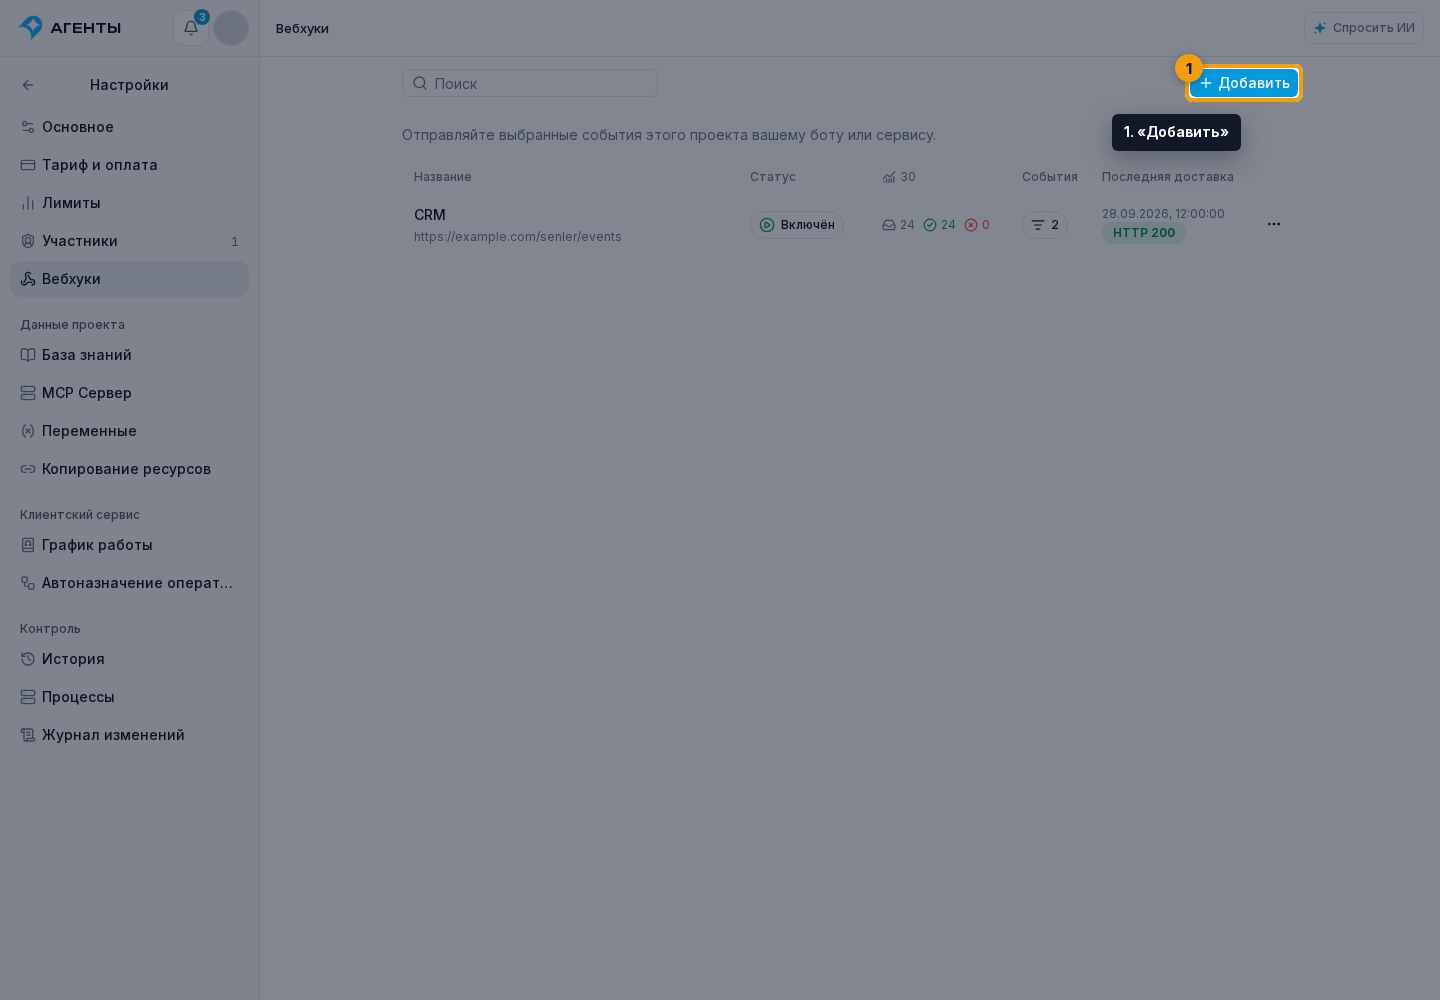Click the date 28.09.2026, 12:00:00
The width and height of the screenshot is (1440, 1000).
point(1163,214)
